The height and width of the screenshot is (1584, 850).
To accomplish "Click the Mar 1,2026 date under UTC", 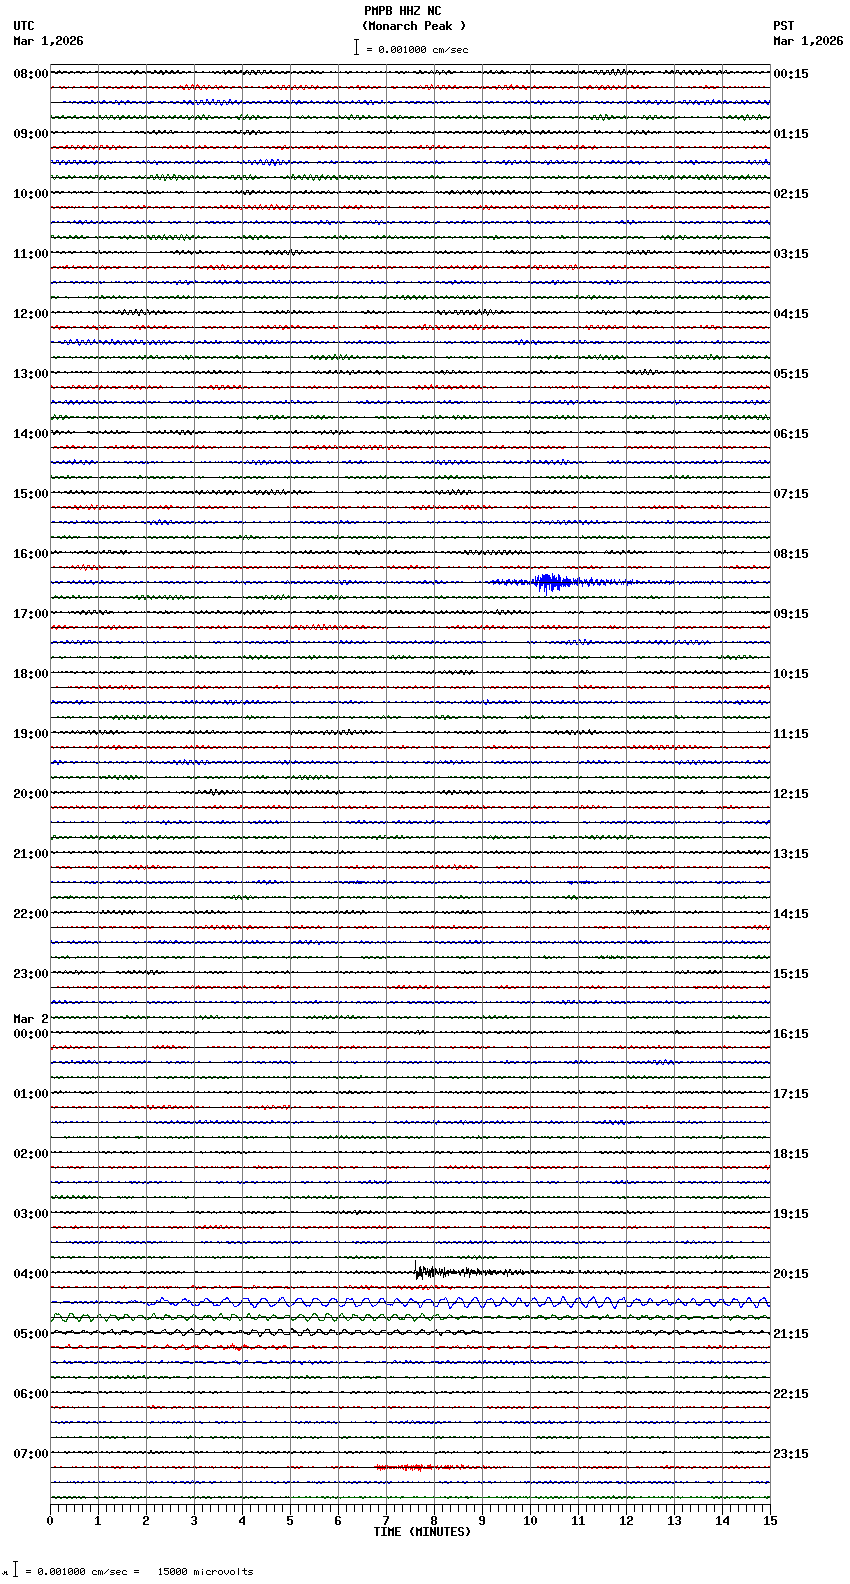I will [x=48, y=41].
